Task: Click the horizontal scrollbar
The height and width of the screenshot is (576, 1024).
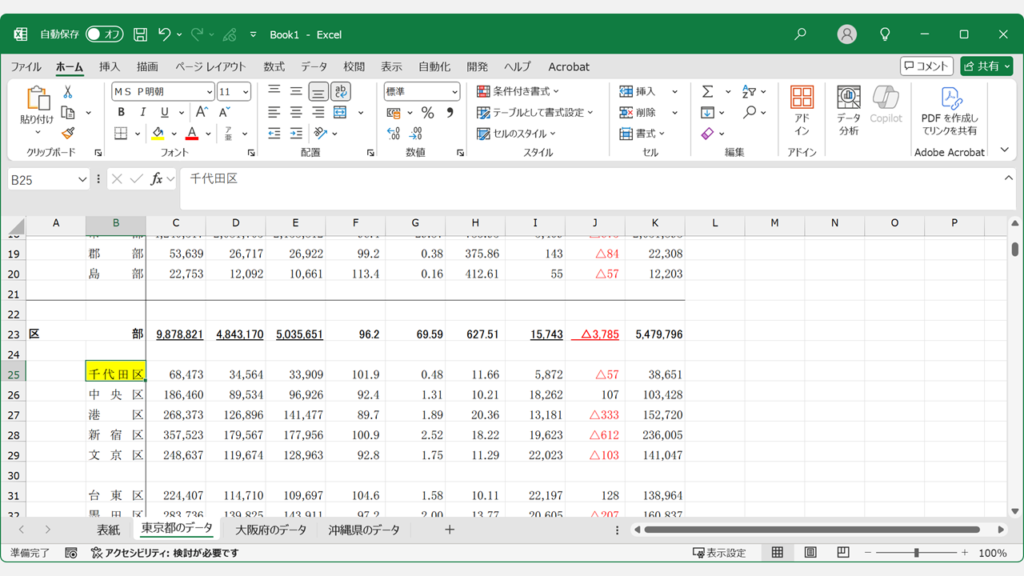Action: tap(812, 530)
